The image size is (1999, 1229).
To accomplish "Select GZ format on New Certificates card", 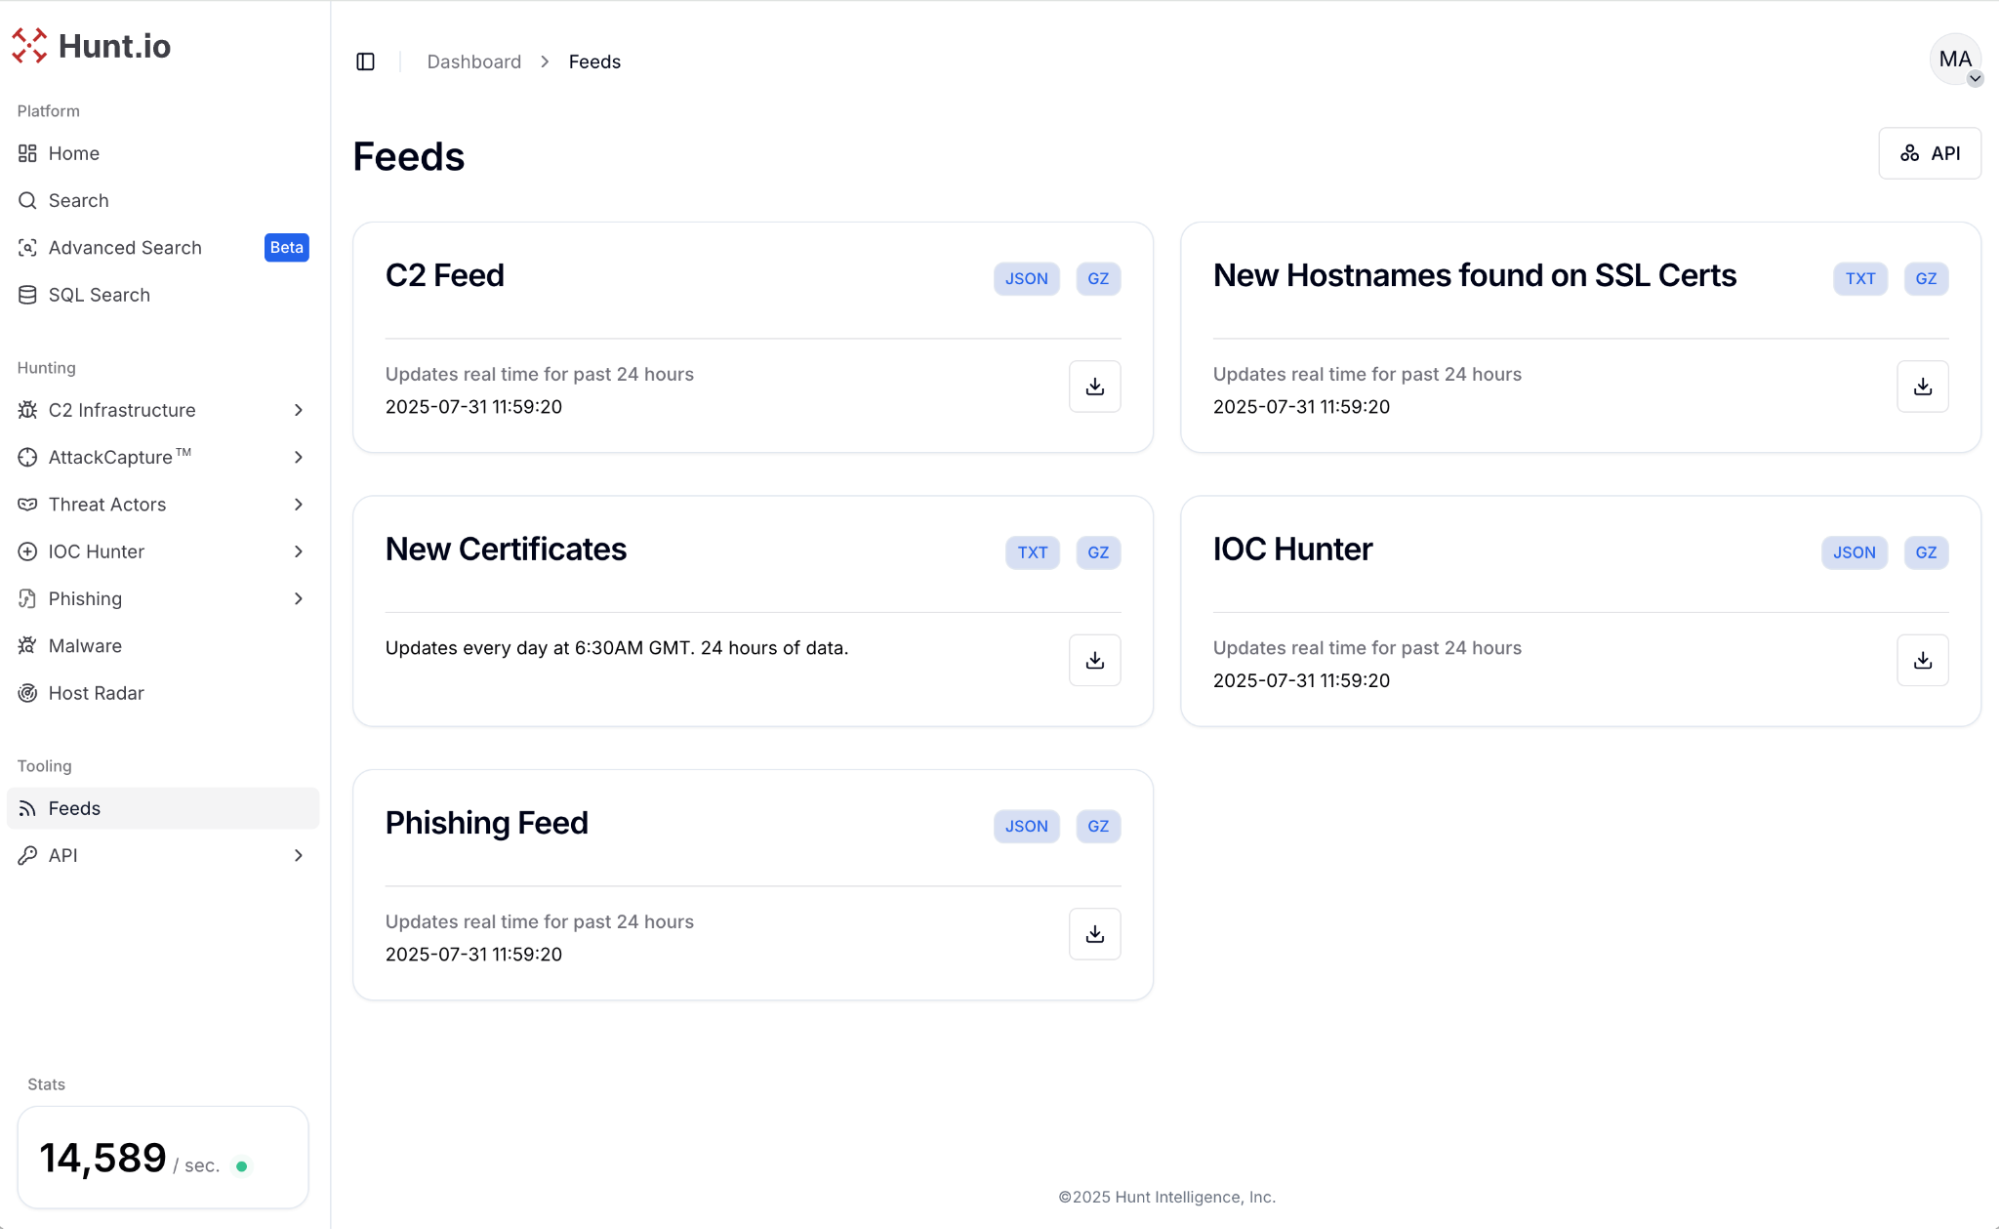I will pyautogui.click(x=1098, y=553).
